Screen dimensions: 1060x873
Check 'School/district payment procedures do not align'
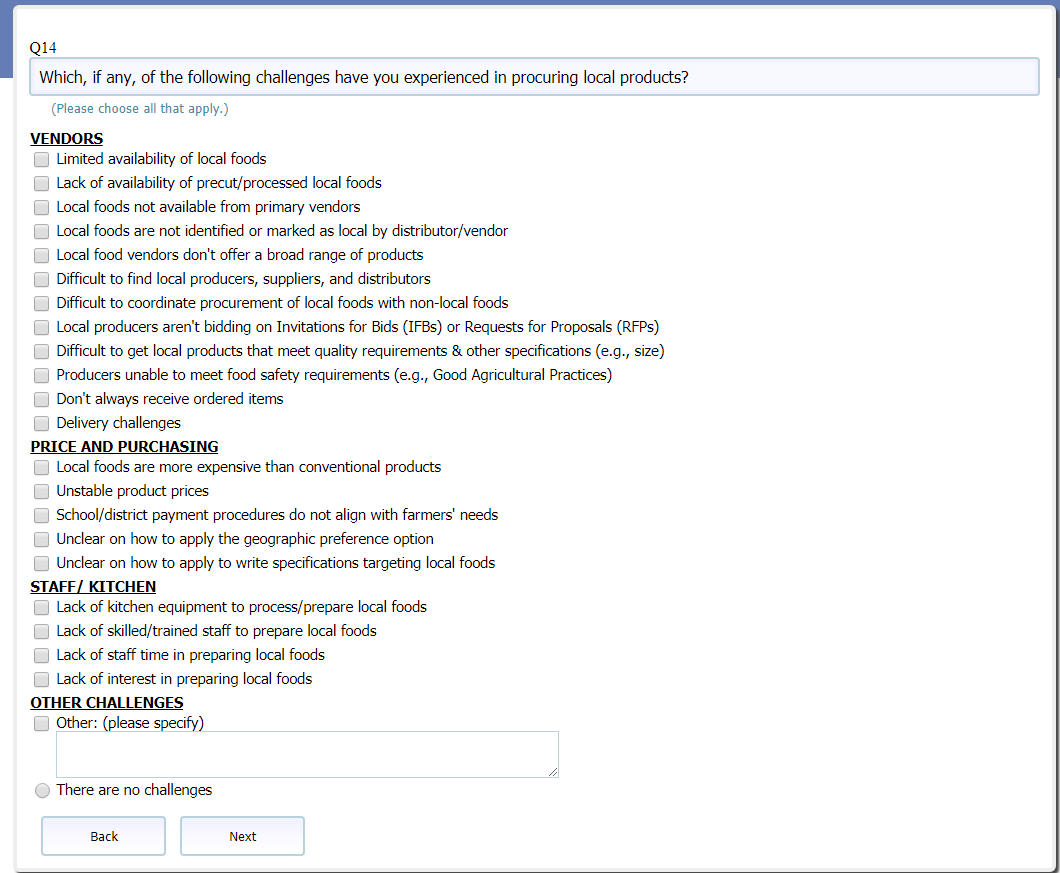(41, 516)
